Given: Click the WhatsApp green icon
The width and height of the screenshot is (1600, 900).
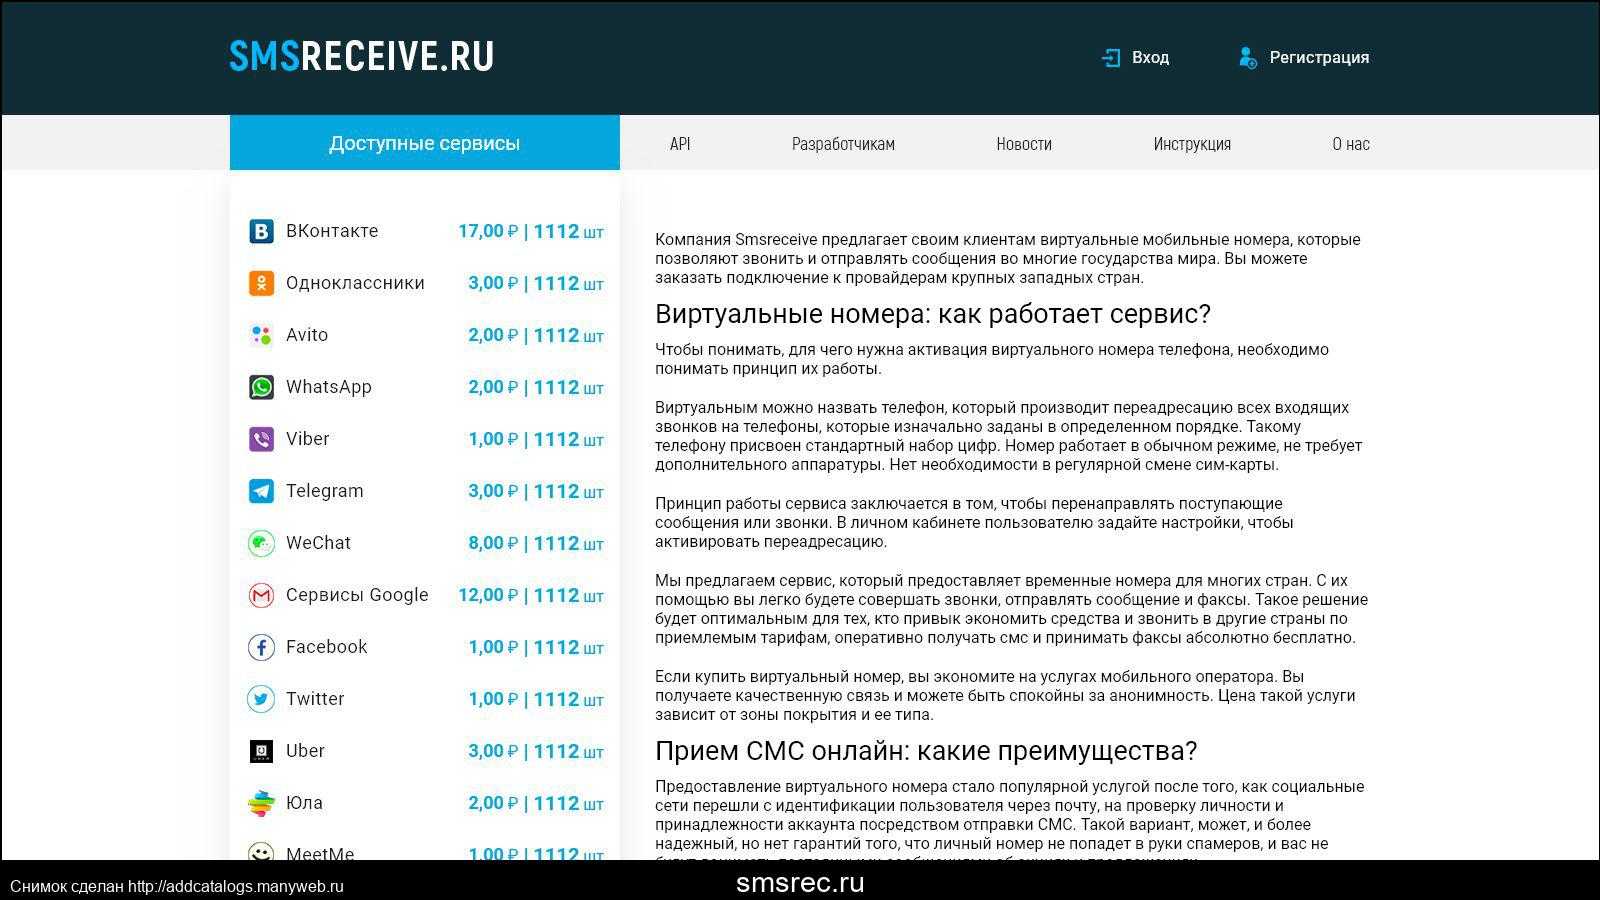Looking at the screenshot, I should [261, 387].
